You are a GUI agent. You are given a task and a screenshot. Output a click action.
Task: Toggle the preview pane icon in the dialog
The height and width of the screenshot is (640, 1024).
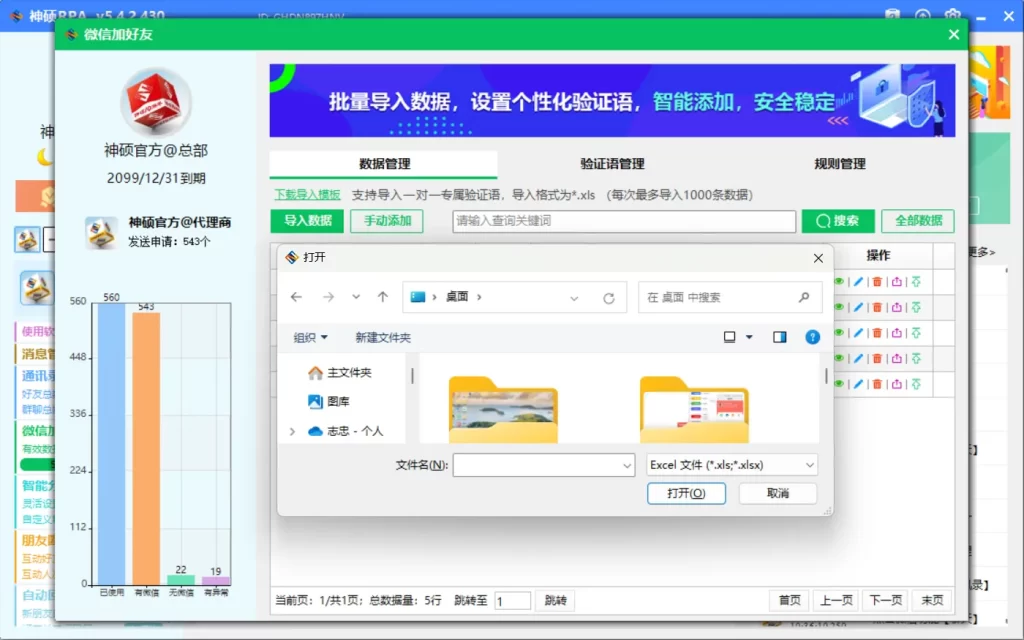coord(779,337)
